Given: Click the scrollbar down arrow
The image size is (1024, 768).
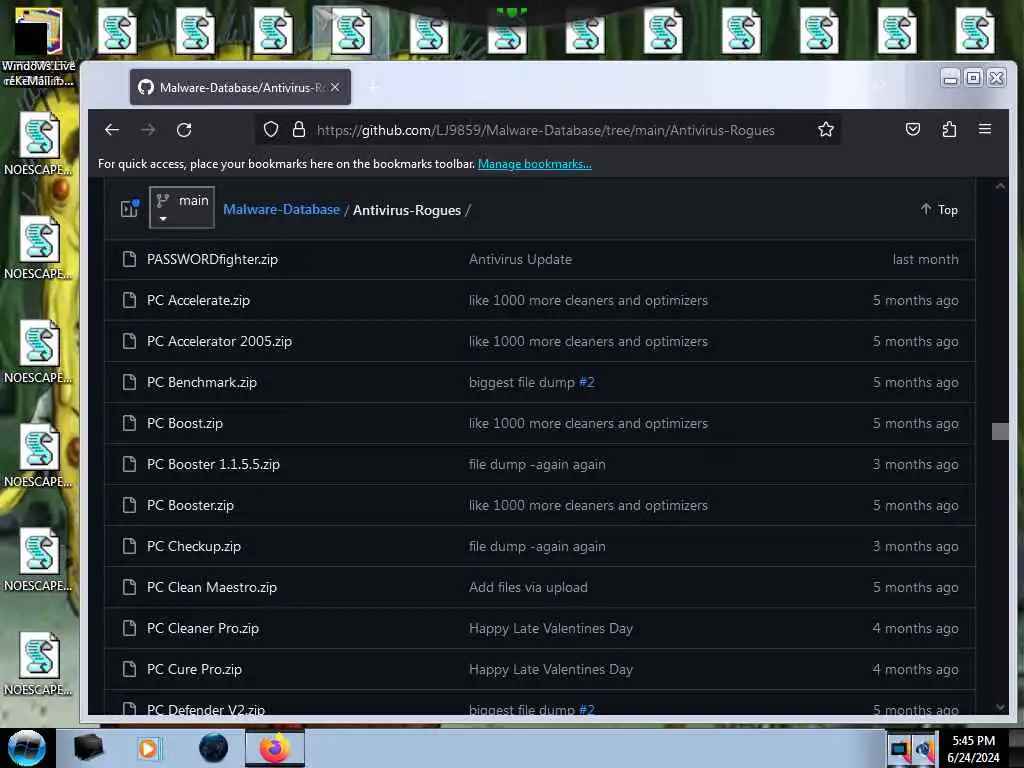Looking at the screenshot, I should 1000,707.
